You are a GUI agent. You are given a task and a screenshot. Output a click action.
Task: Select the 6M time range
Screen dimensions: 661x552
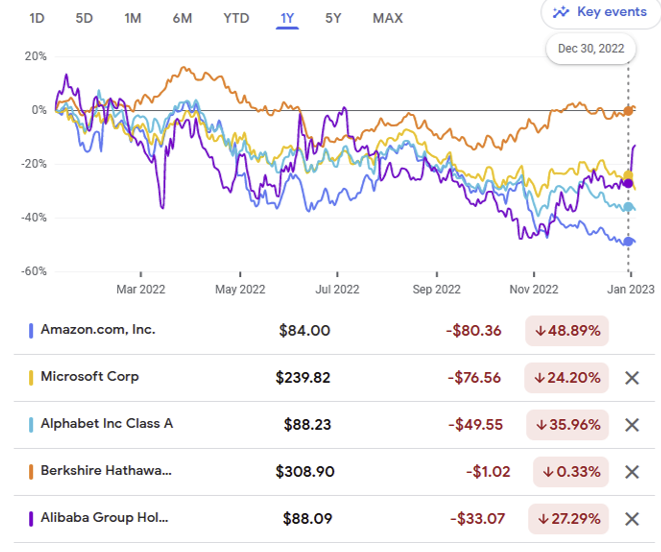point(182,18)
